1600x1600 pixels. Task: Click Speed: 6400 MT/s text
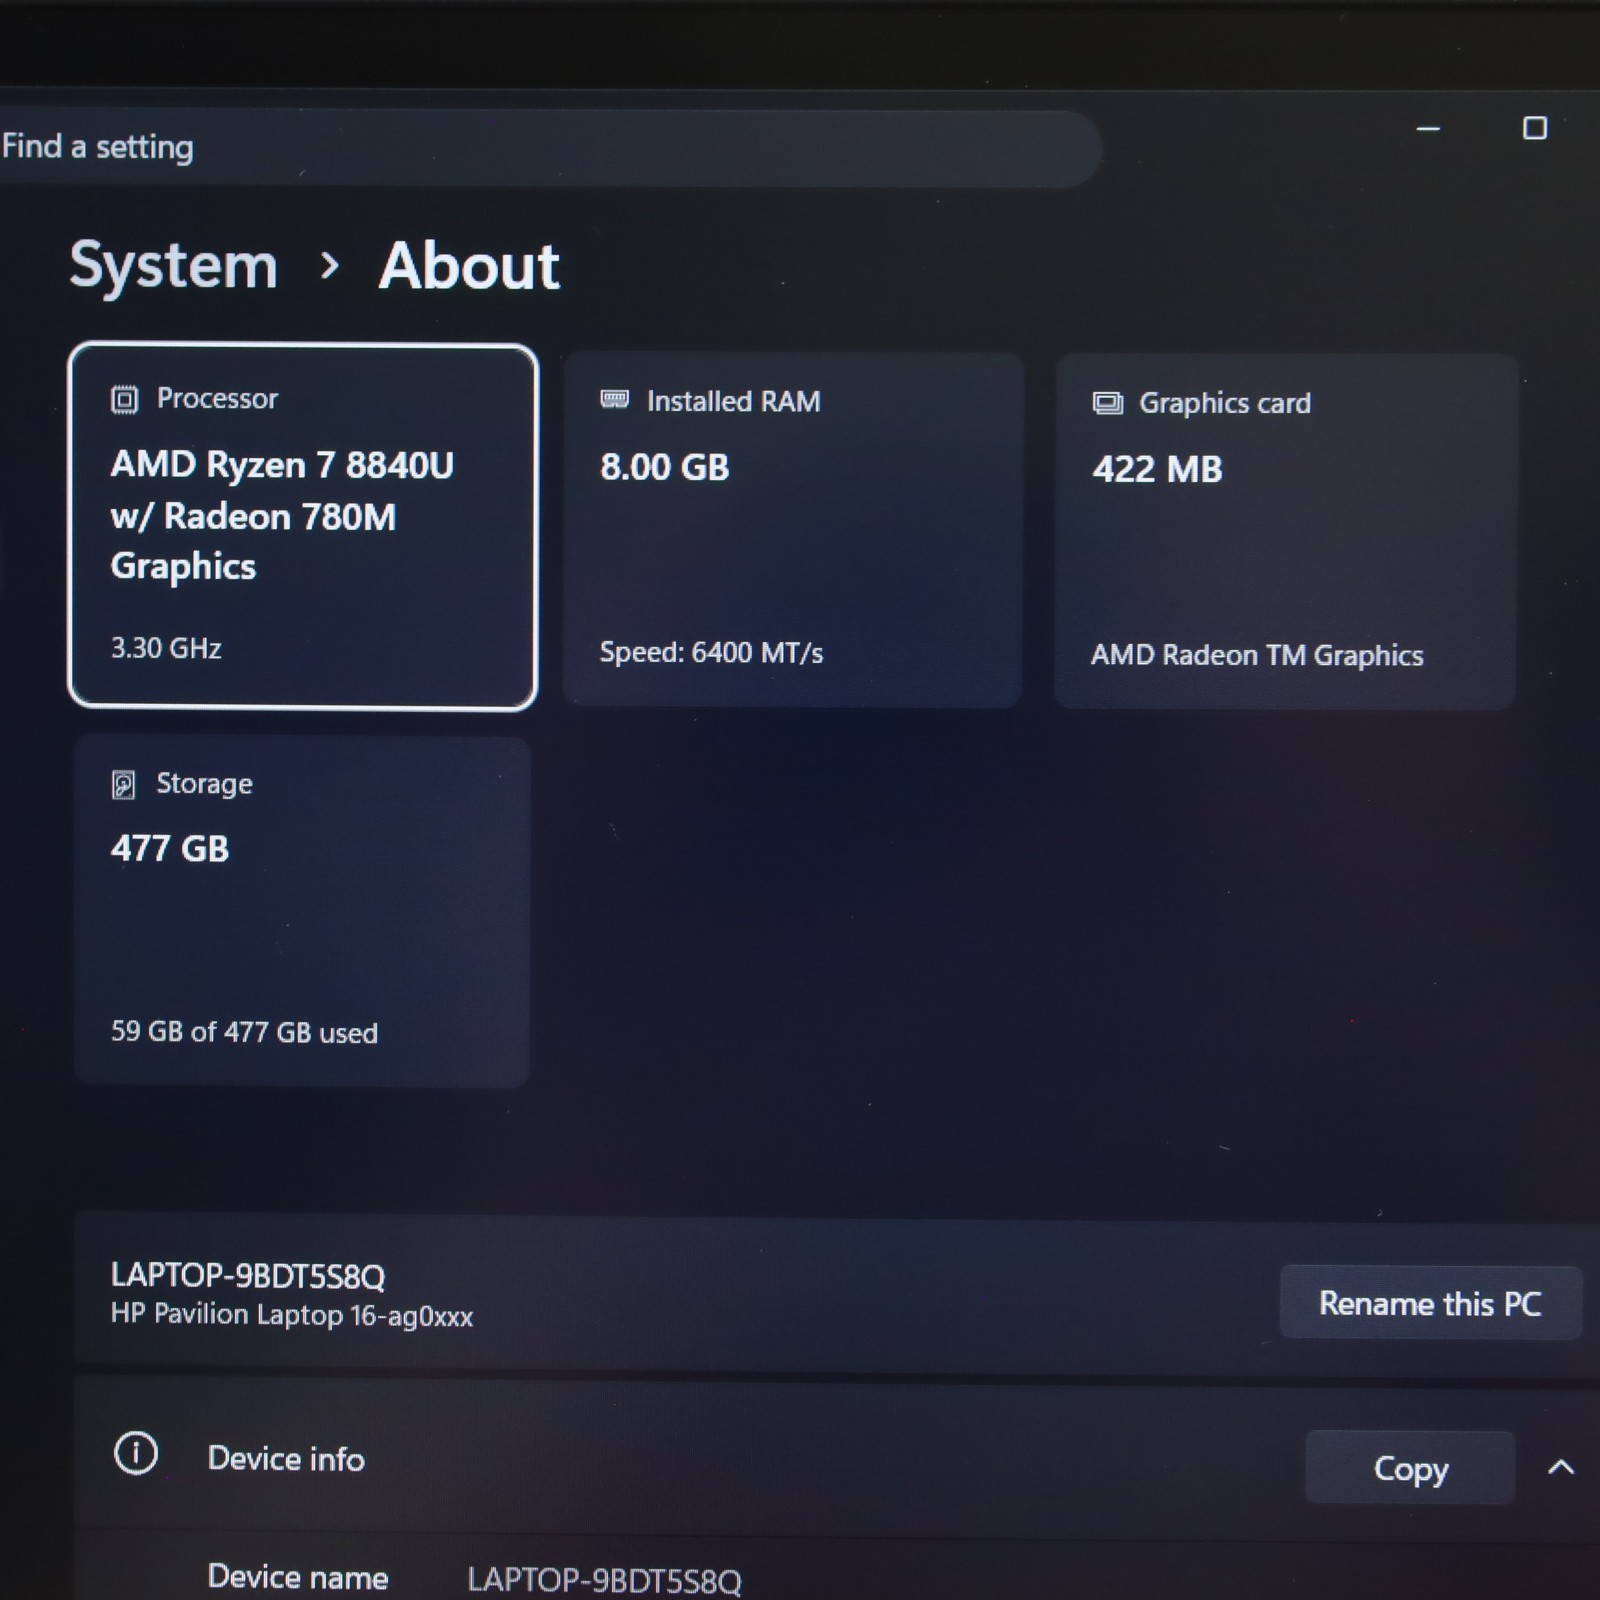[x=711, y=653]
